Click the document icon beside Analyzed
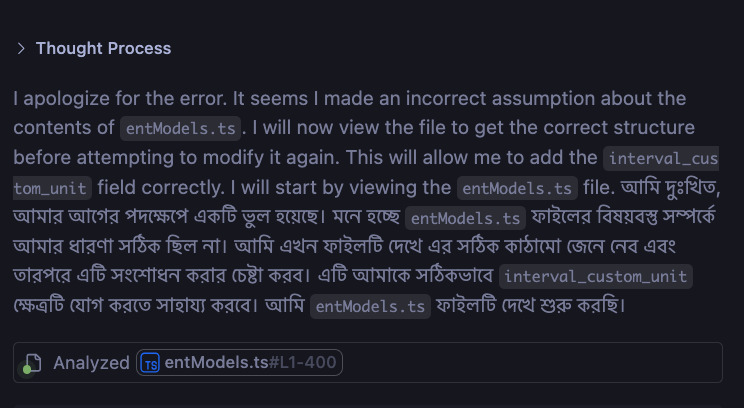The image size is (744, 408). tap(33, 363)
